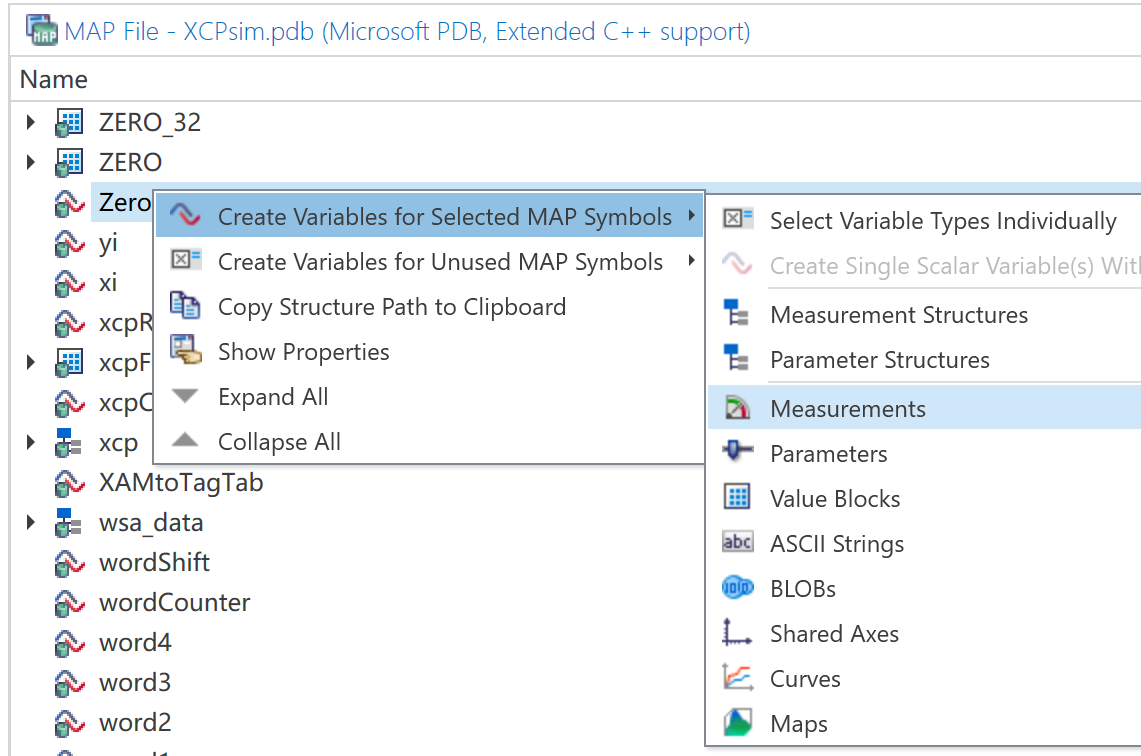Open Create Variables for Unused MAP Symbols submenu
The width and height of the screenshot is (1141, 756).
[440, 262]
